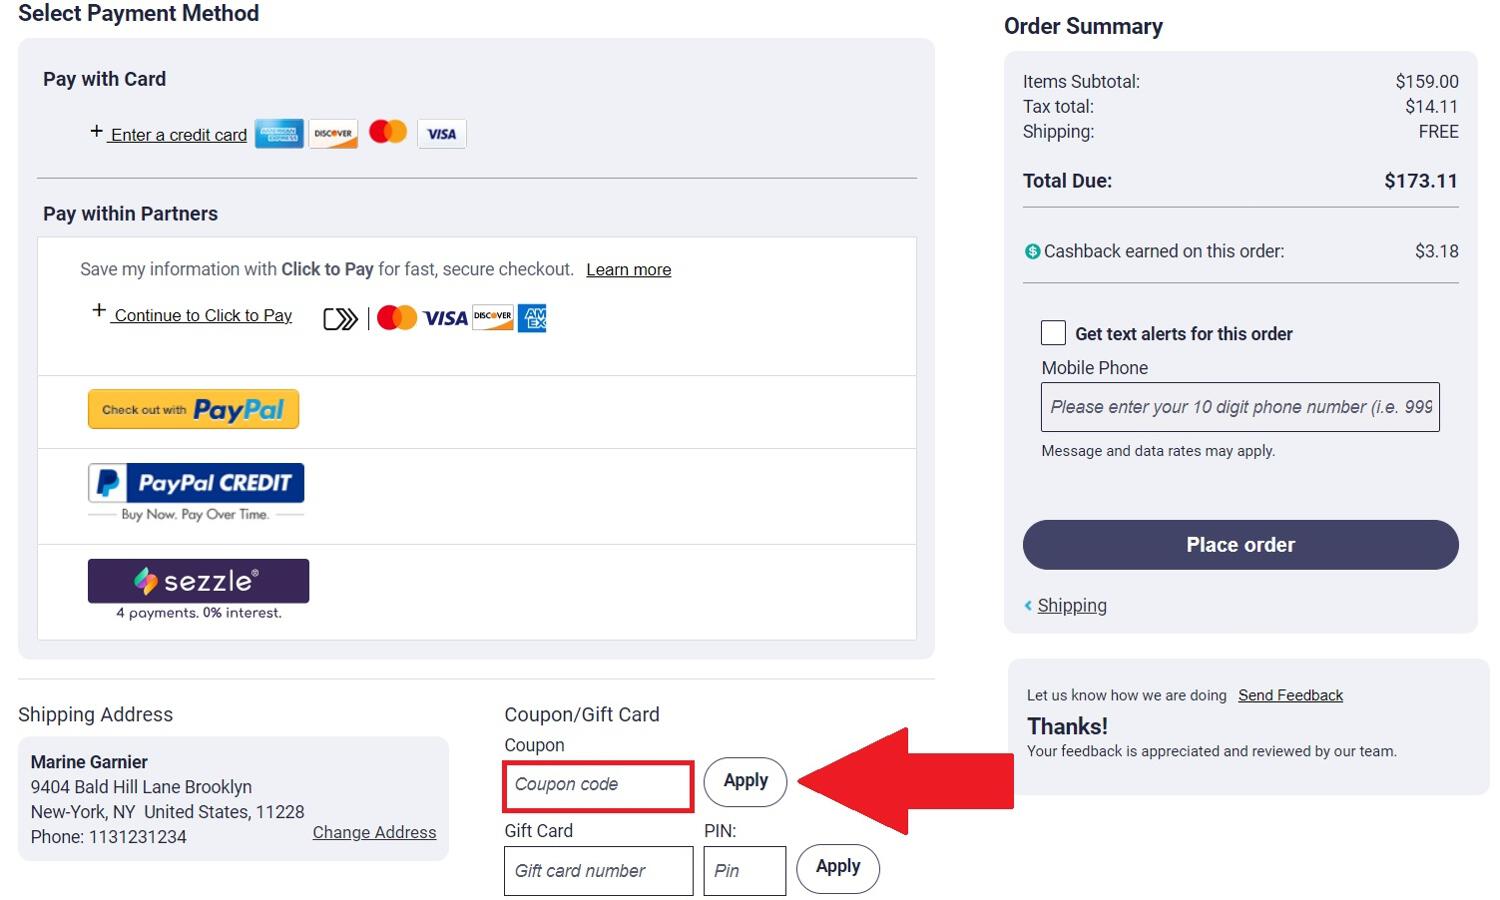Click the Click to Pay arrows icon
This screenshot has width=1500, height=900.
pos(340,319)
